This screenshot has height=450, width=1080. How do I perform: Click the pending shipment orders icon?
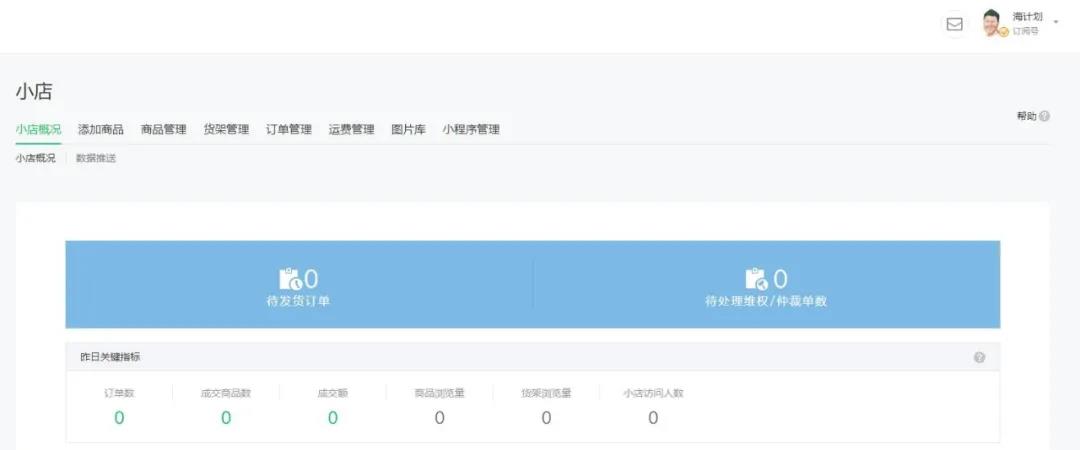tap(289, 279)
